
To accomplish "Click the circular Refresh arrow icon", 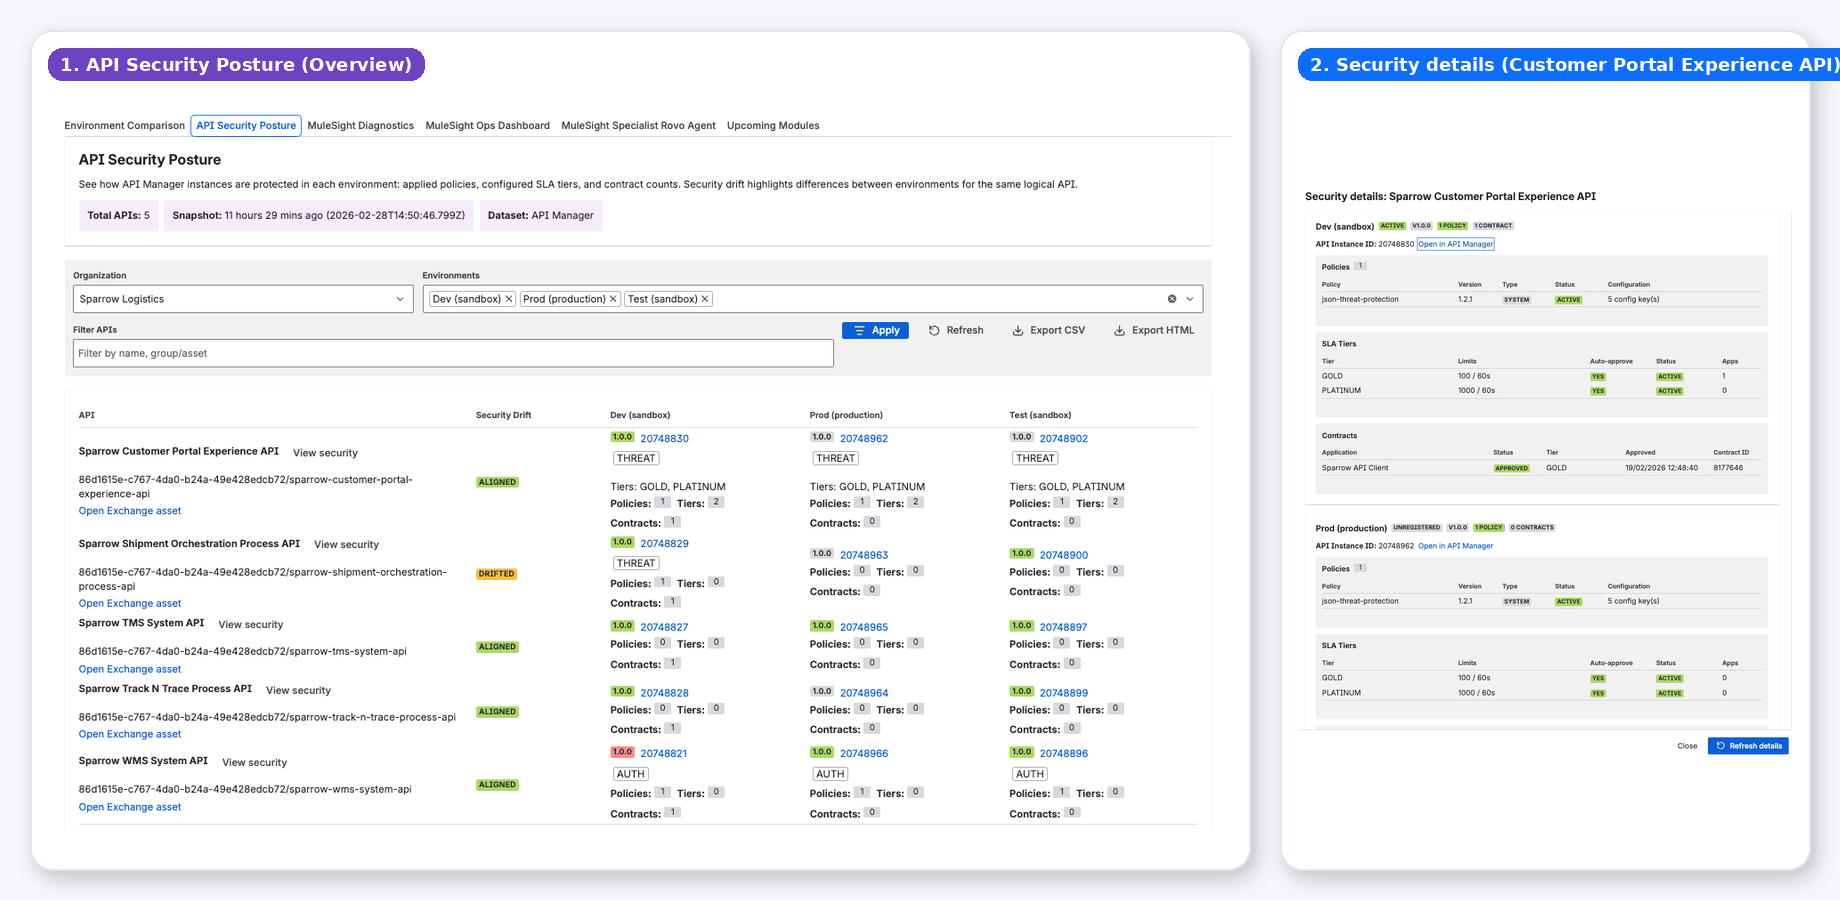I will click(x=933, y=330).
